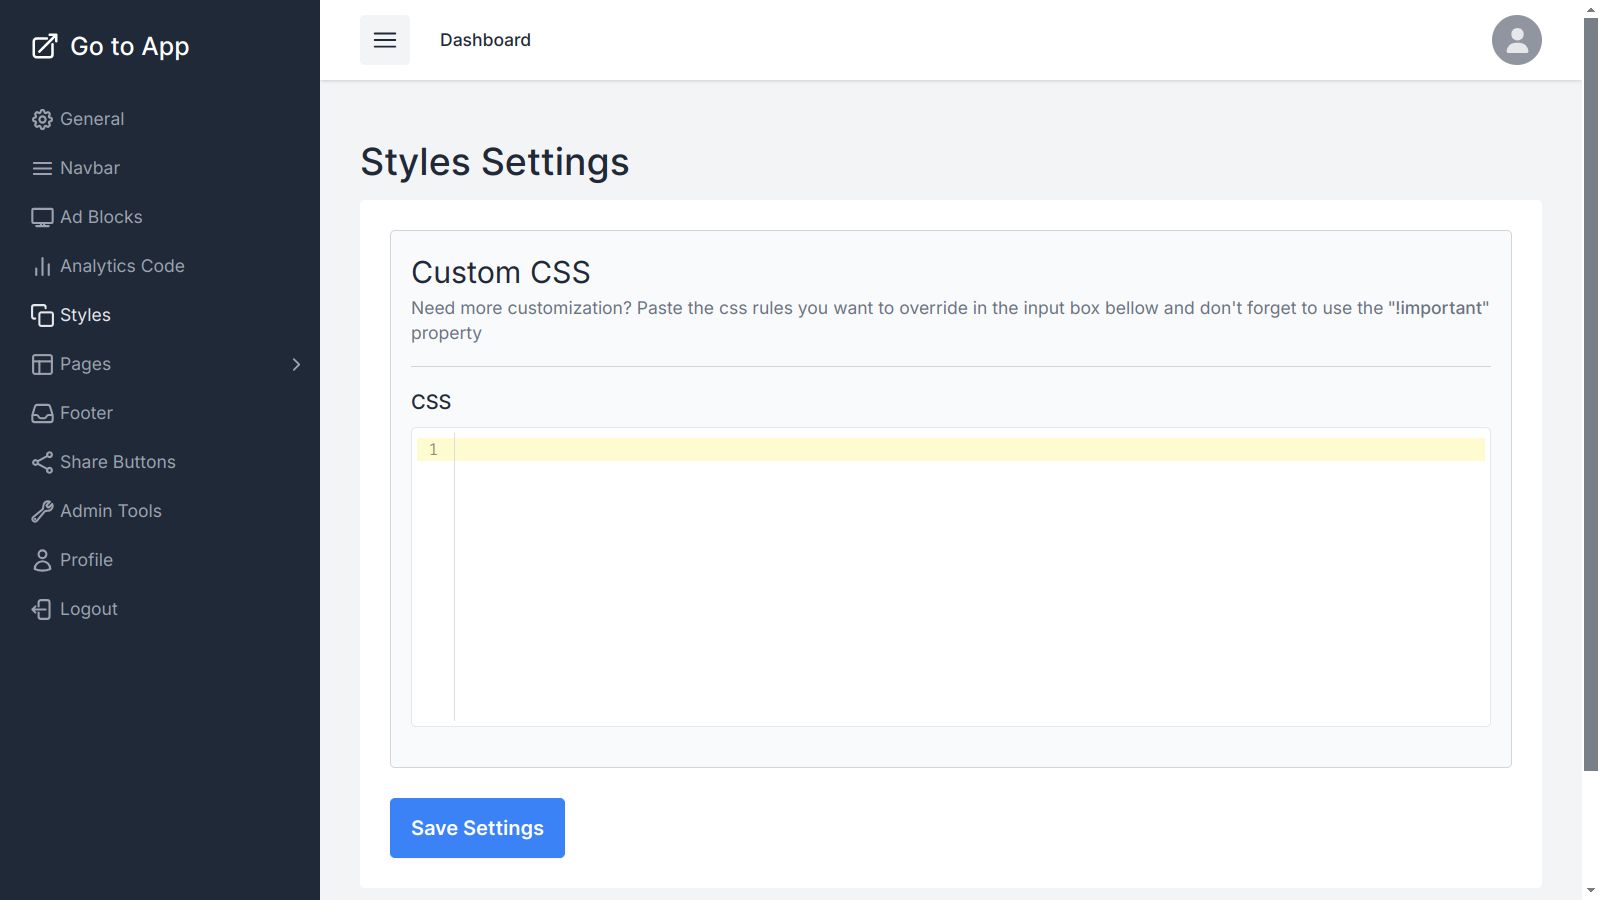
Task: Toggle sidebar with hamburger menu button
Action: point(385,40)
